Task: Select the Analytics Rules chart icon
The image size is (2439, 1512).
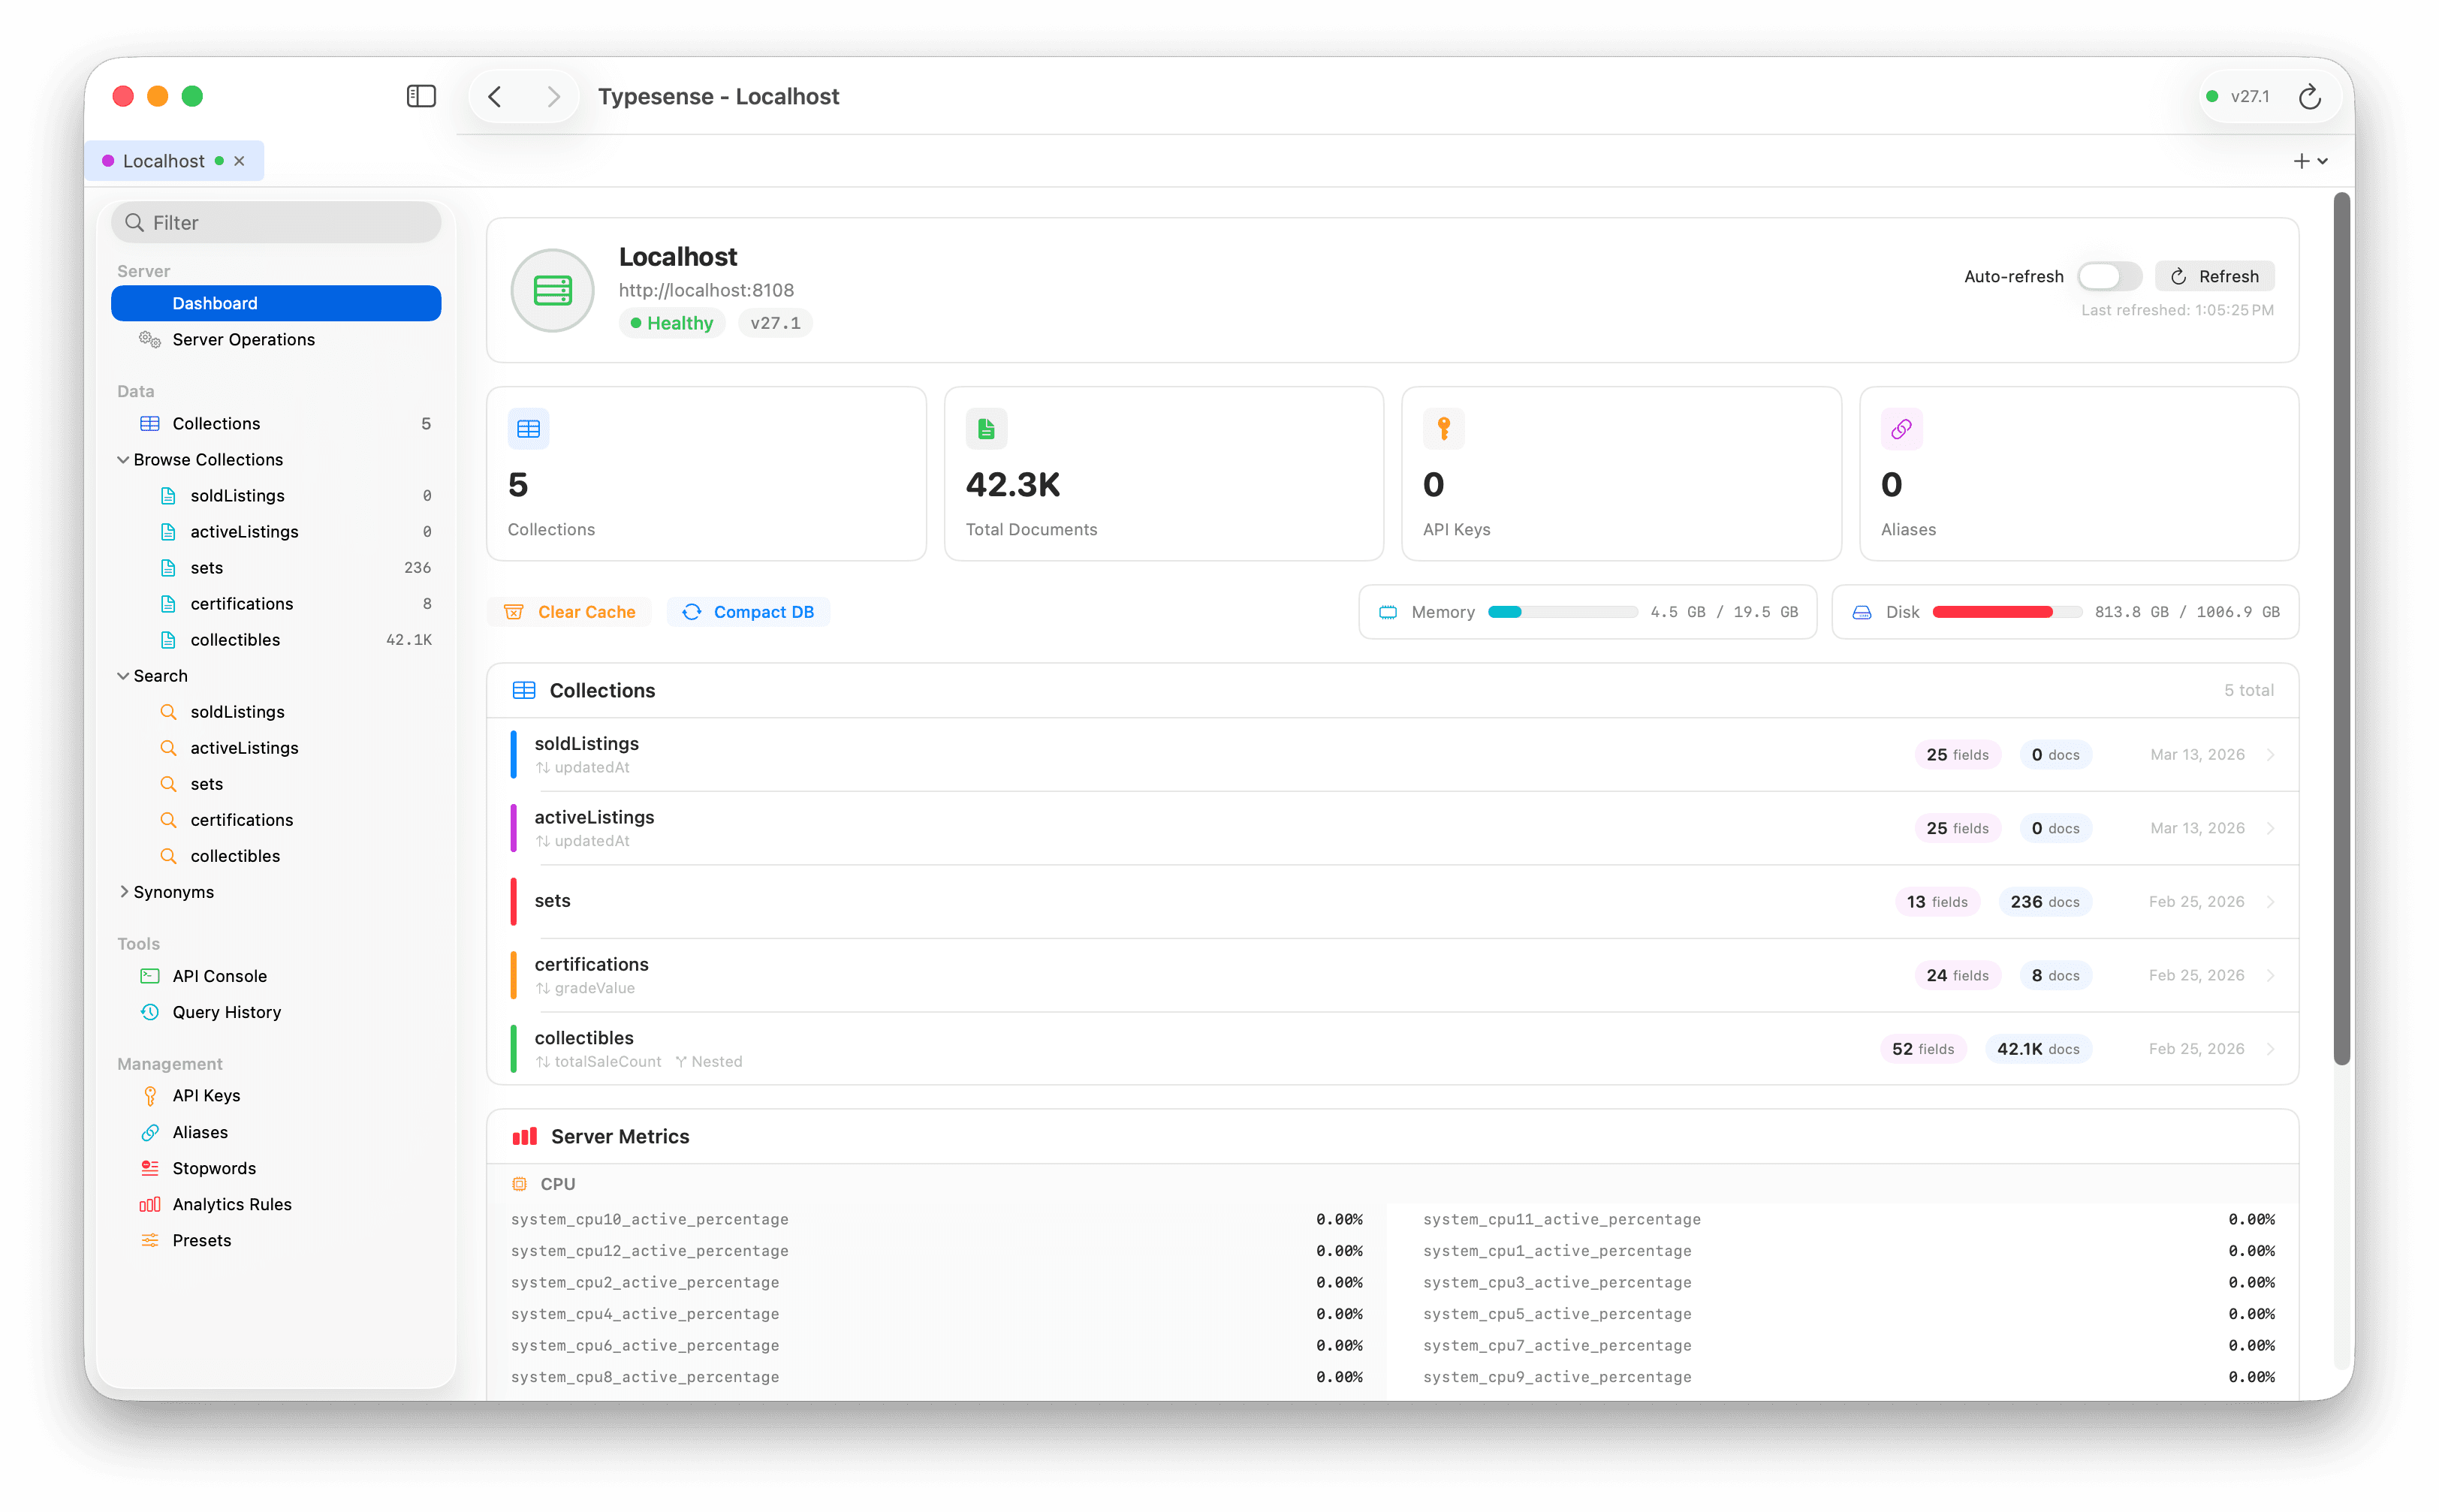Action: (x=149, y=1204)
